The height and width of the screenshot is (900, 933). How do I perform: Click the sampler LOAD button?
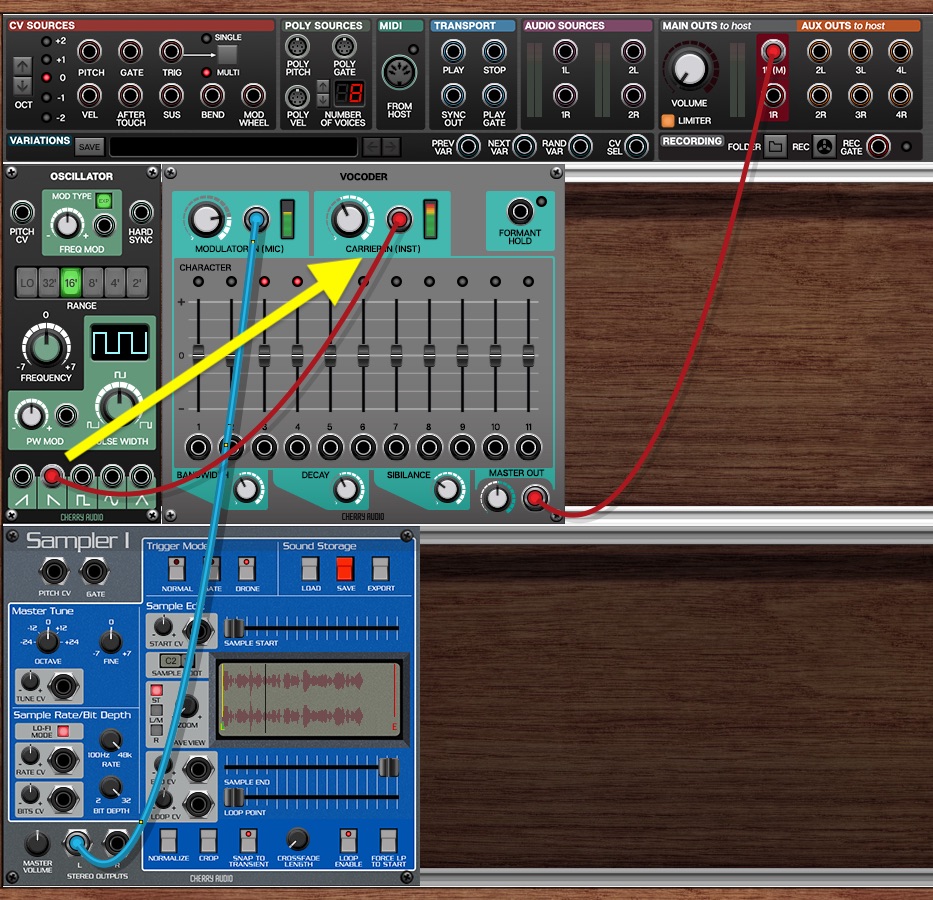pos(310,569)
